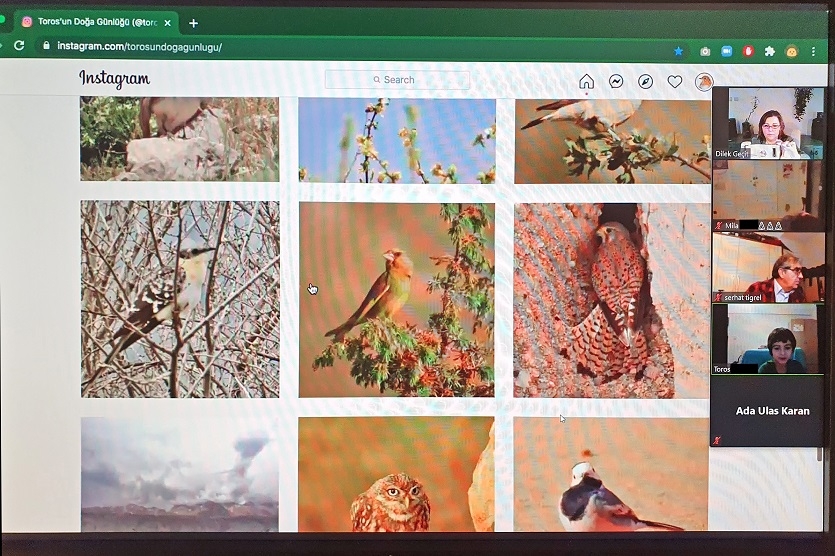Click the Instagram logo link
This screenshot has height=556, width=835.
coord(114,79)
